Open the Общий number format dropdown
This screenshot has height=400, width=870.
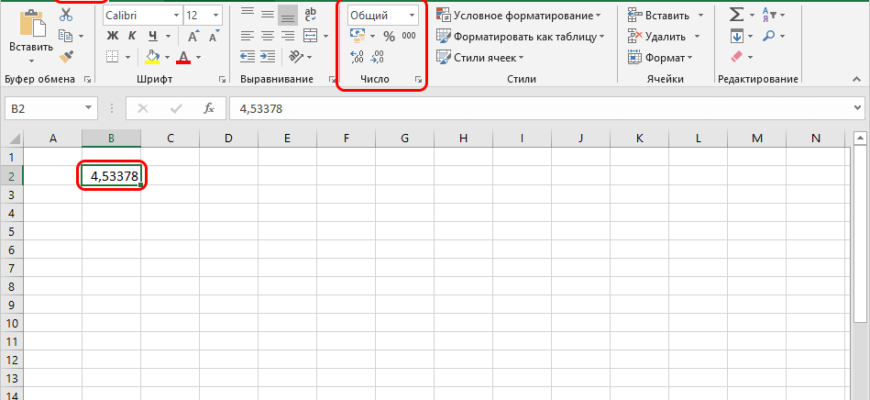point(412,16)
